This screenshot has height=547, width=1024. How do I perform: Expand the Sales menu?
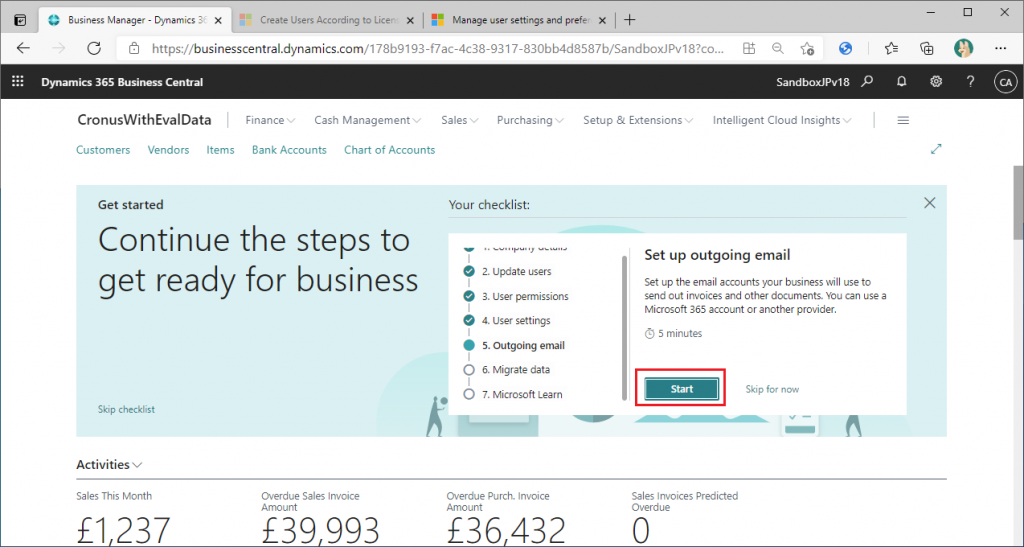[x=460, y=120]
